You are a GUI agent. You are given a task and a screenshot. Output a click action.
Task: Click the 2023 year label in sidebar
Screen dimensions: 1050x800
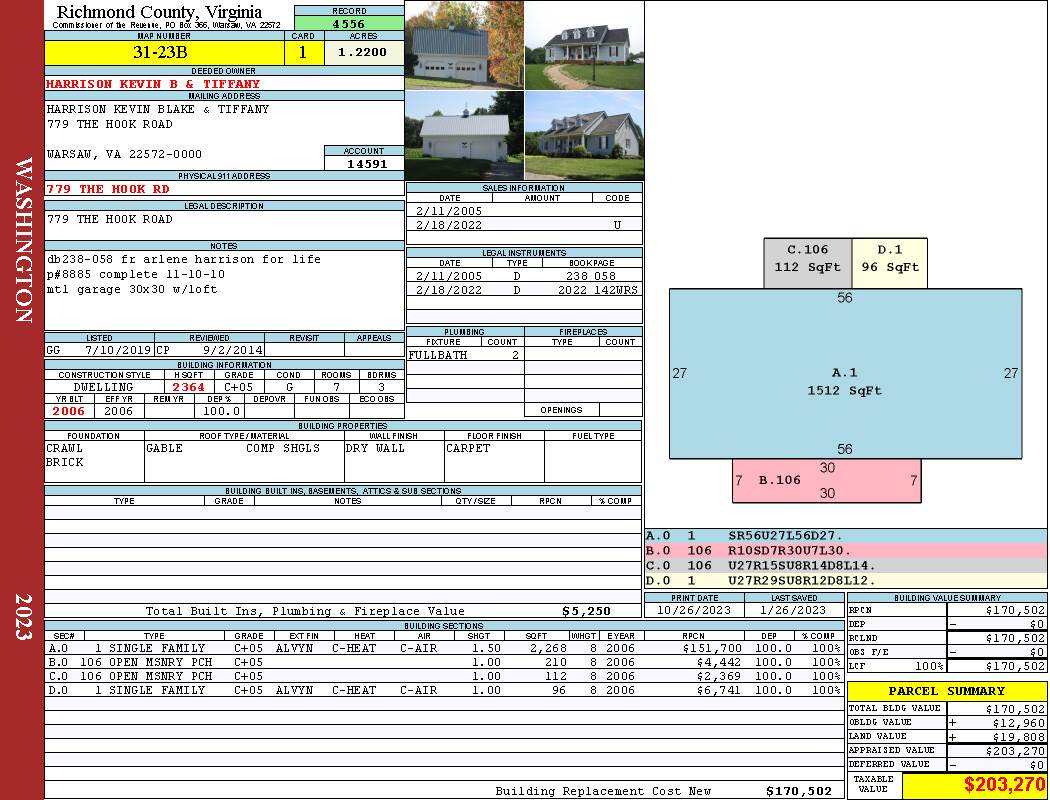tap(23, 616)
